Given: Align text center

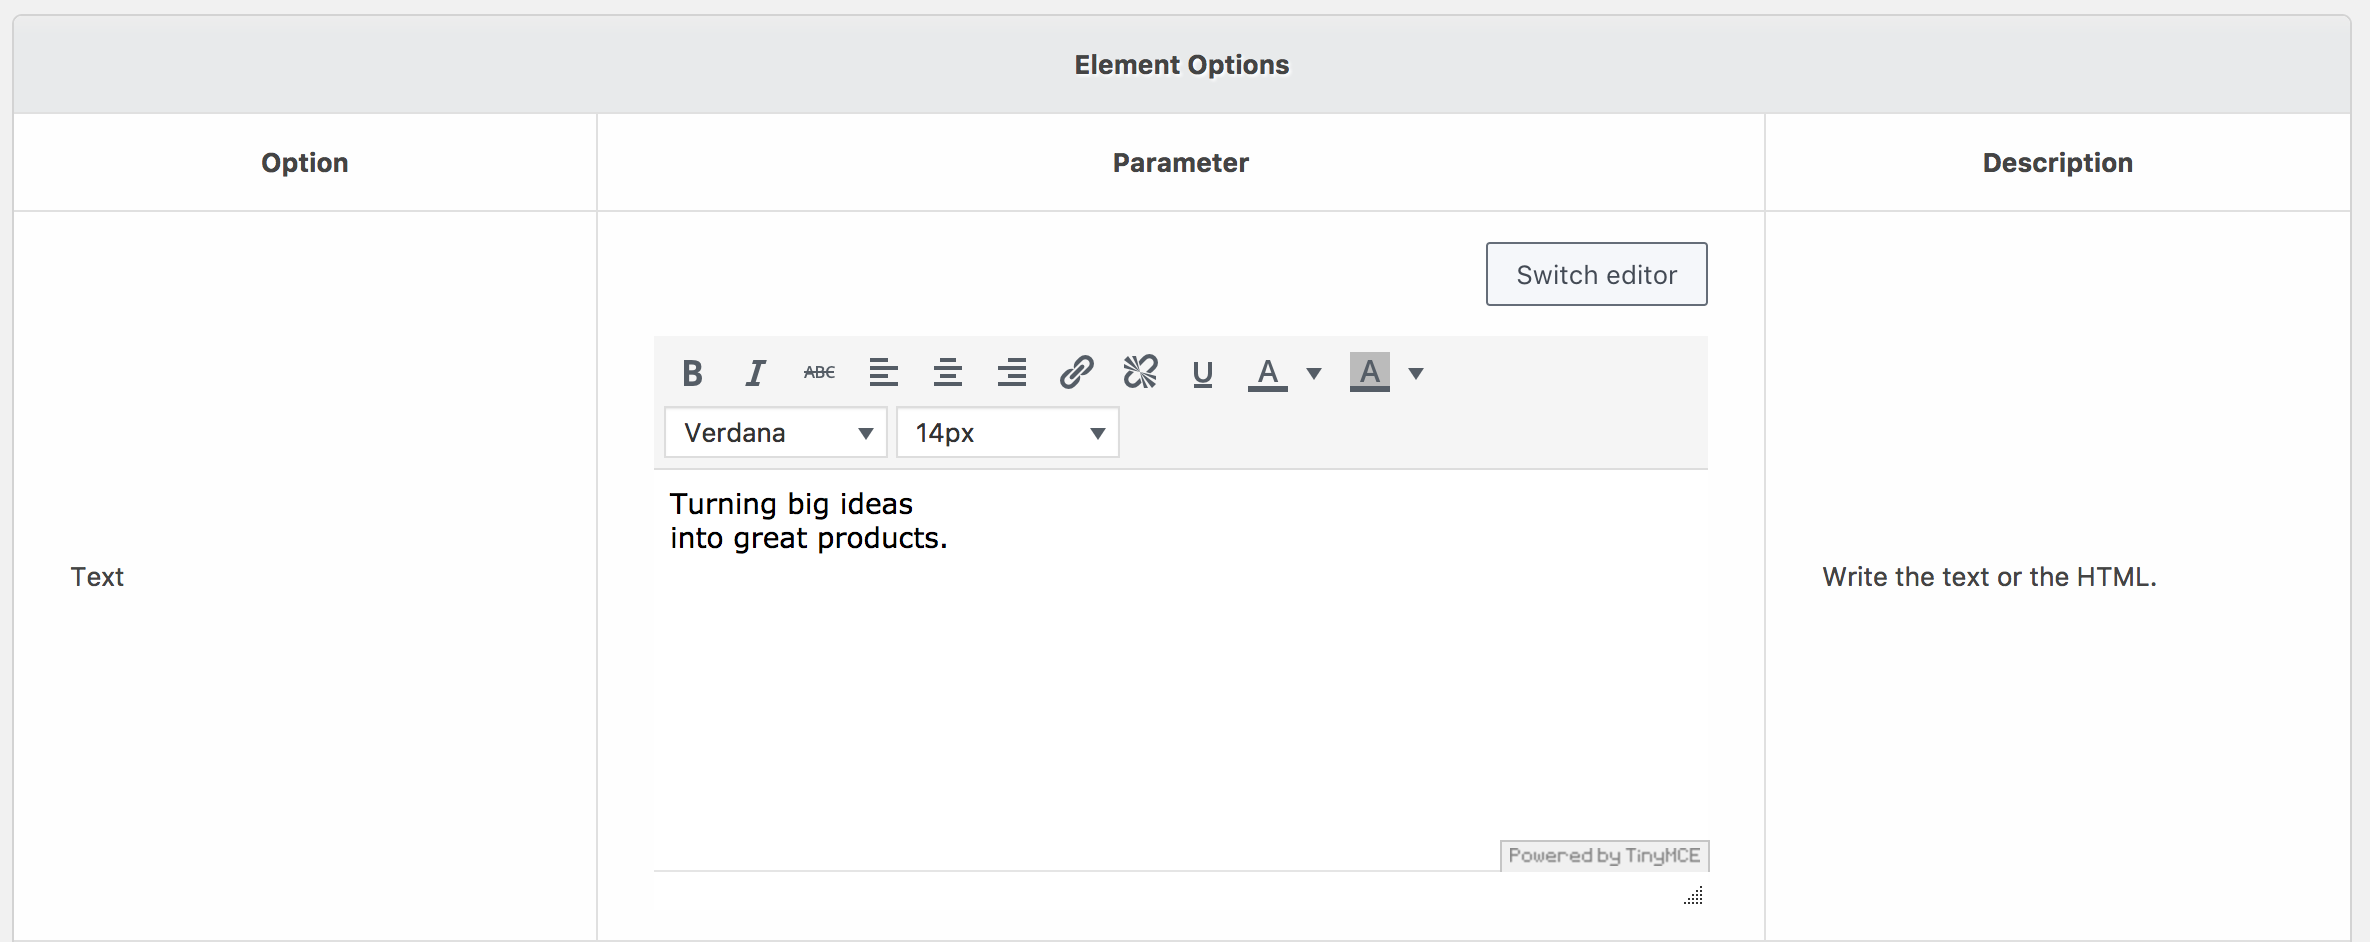Looking at the screenshot, I should click(947, 373).
